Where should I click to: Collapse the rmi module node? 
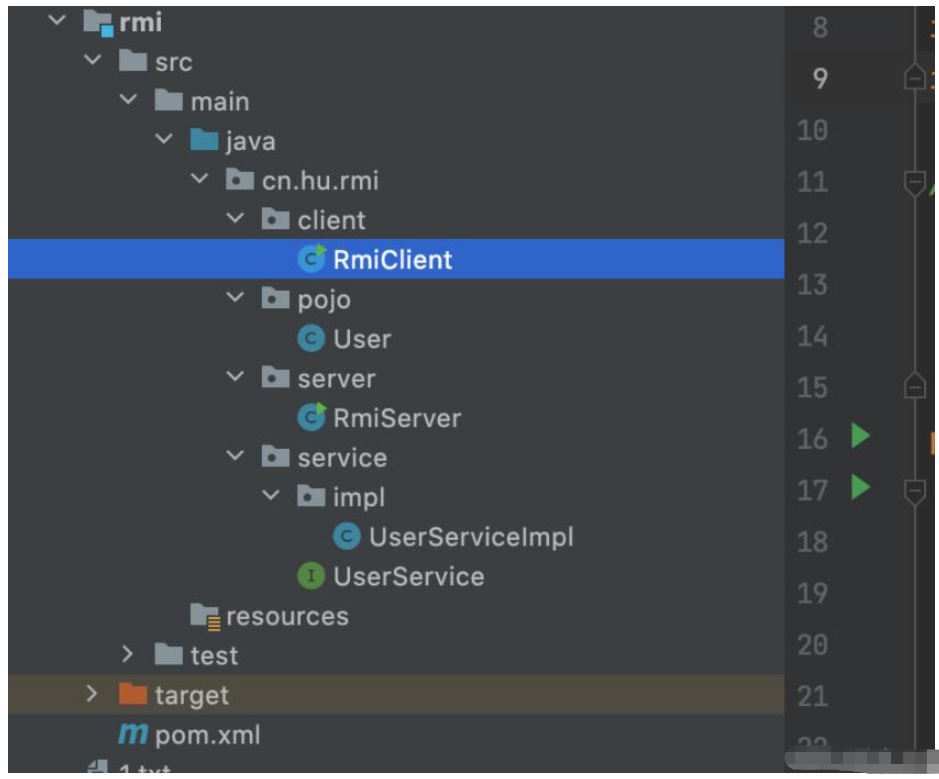click(x=57, y=20)
